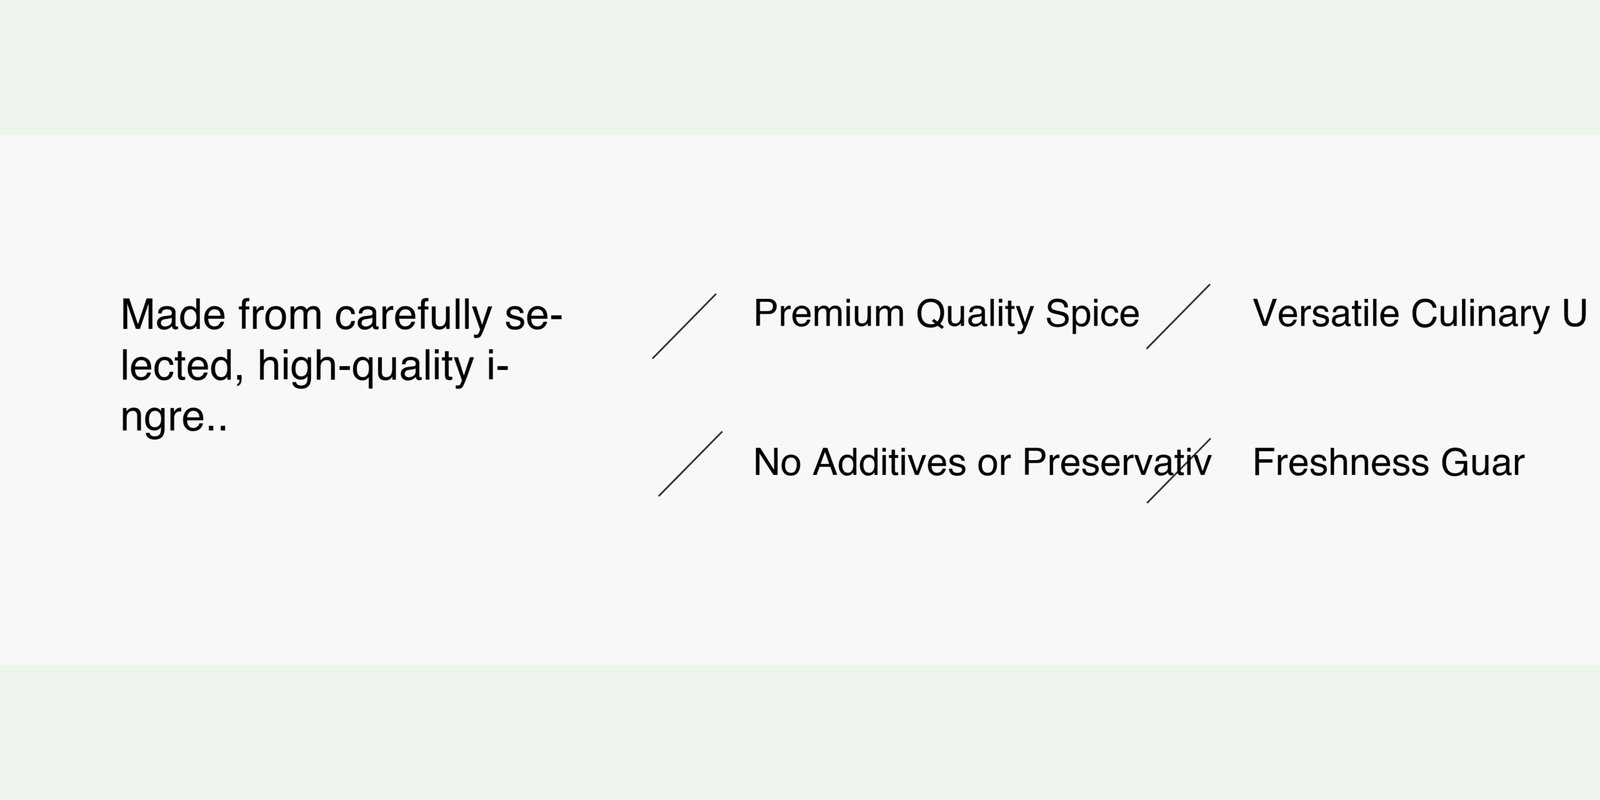Viewport: 1600px width, 800px height.
Task: Select the slash icon before No Additives
Action: [x=690, y=464]
